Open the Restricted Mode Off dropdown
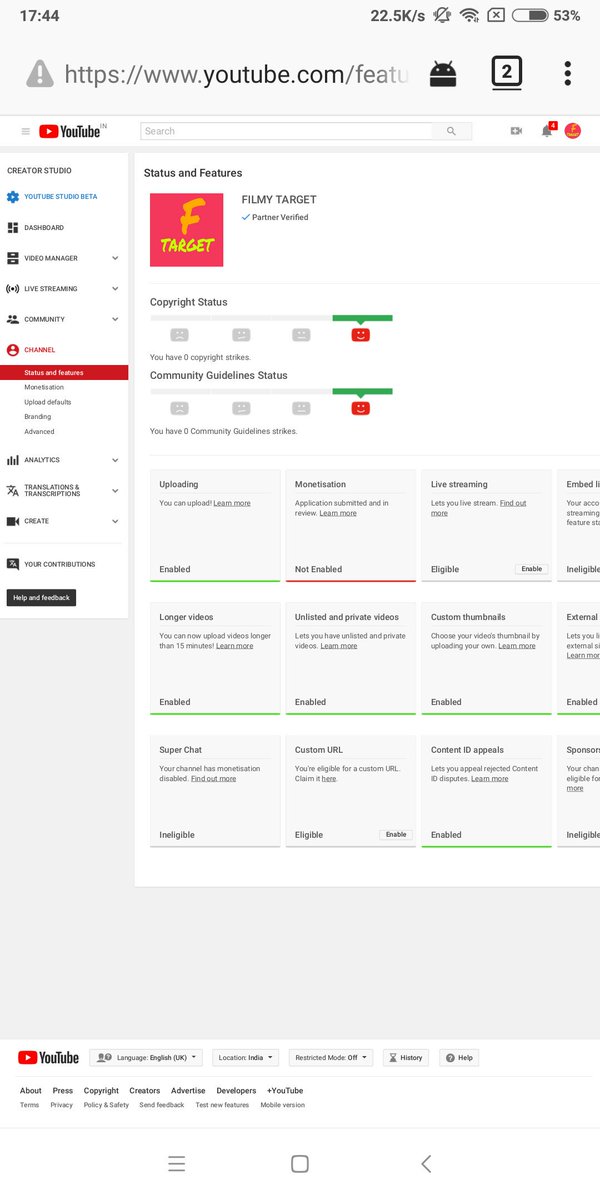The image size is (600, 1200). pyautogui.click(x=331, y=1057)
